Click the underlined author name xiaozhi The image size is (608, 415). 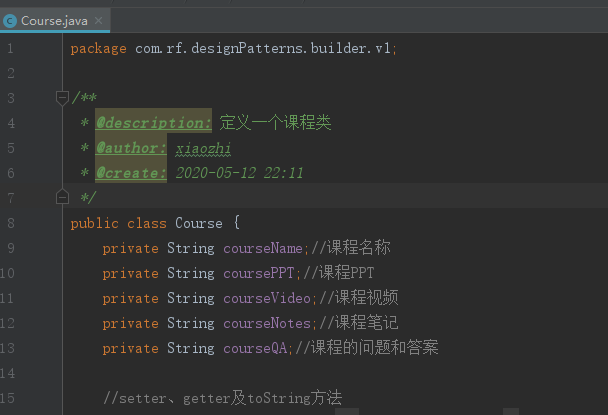coord(203,148)
